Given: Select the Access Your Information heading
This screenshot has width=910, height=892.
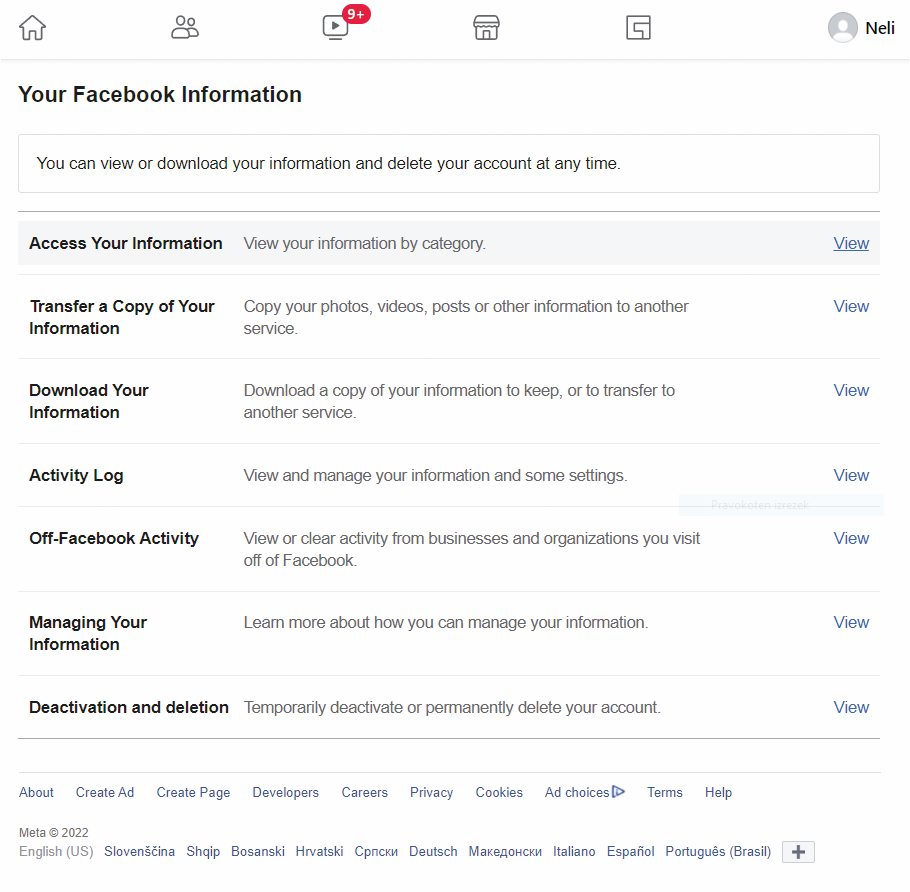Looking at the screenshot, I should (x=126, y=243).
